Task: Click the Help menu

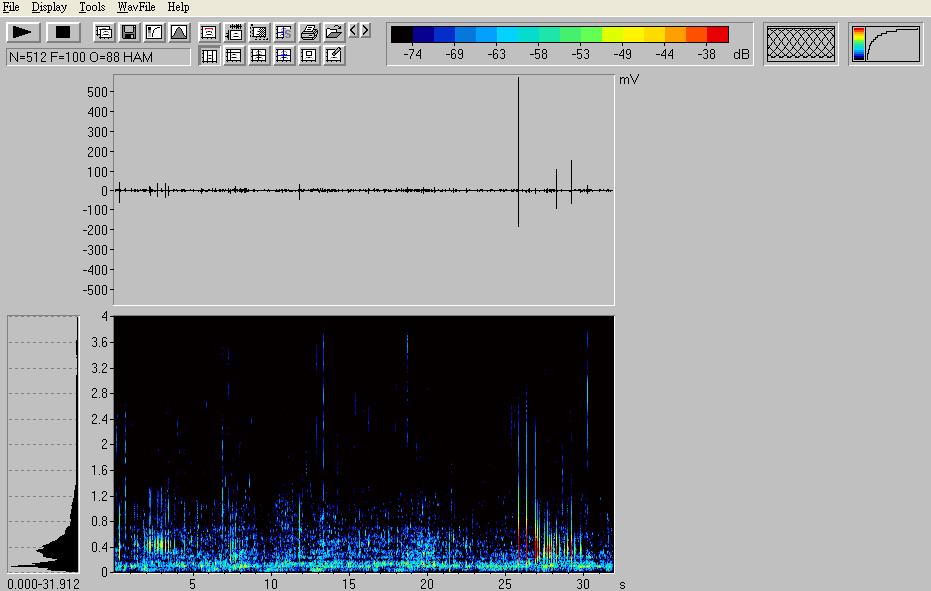Action: (x=178, y=7)
